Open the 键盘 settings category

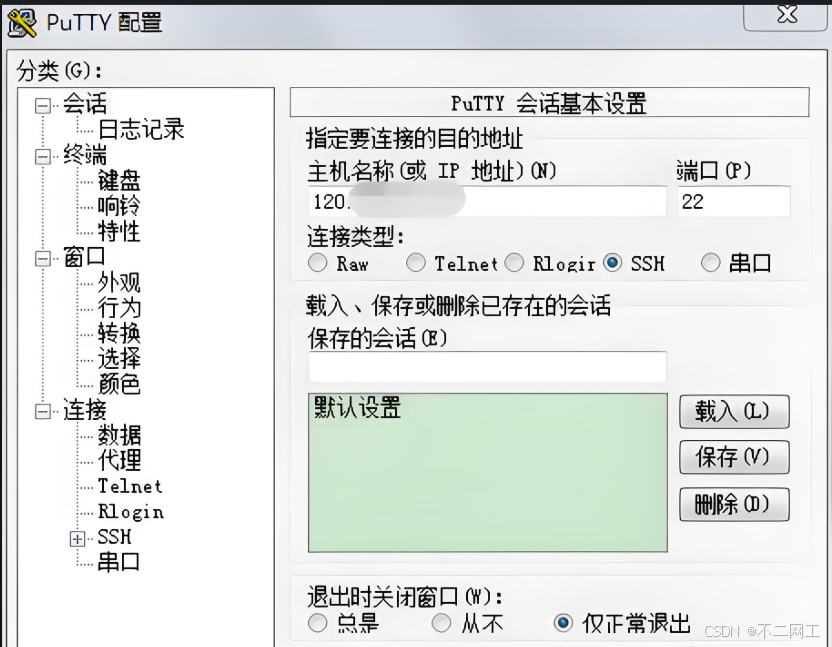click(x=119, y=180)
